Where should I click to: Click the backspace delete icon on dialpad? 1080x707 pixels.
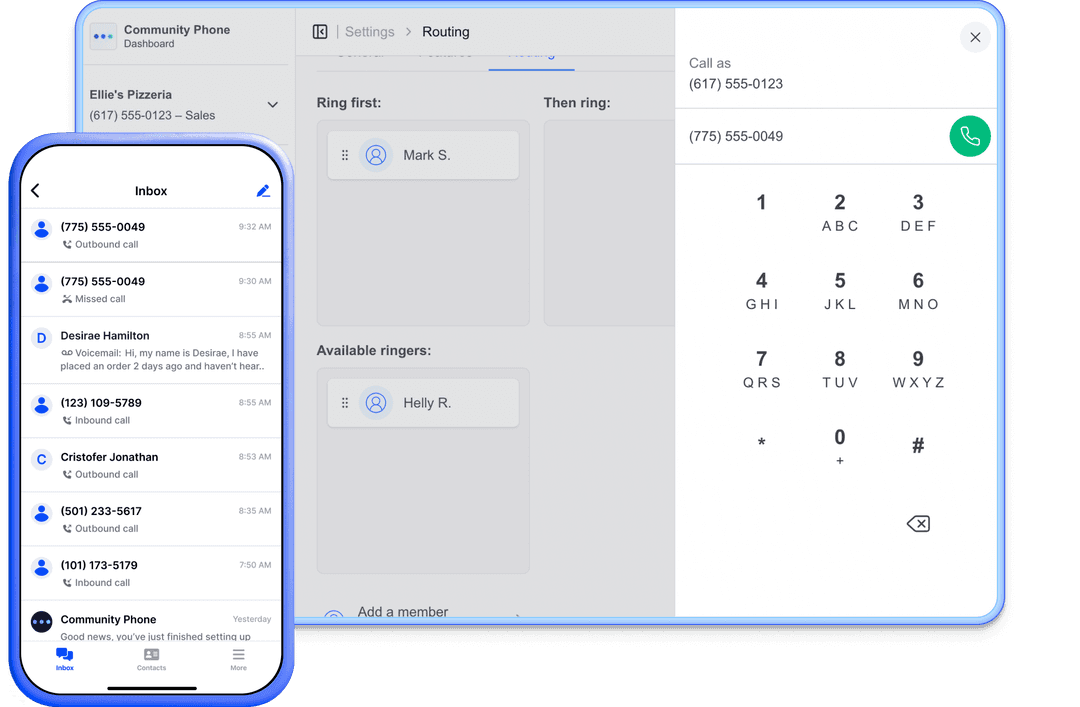(x=917, y=524)
